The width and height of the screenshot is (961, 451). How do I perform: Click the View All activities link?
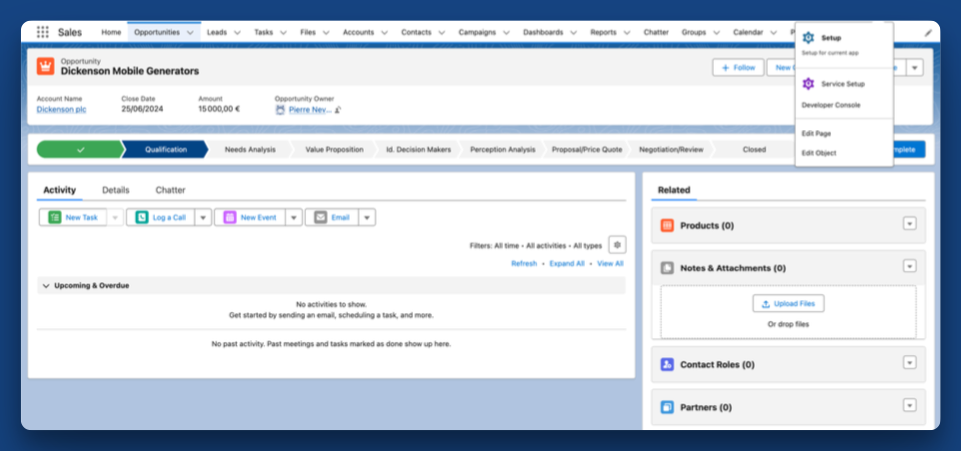tap(610, 263)
